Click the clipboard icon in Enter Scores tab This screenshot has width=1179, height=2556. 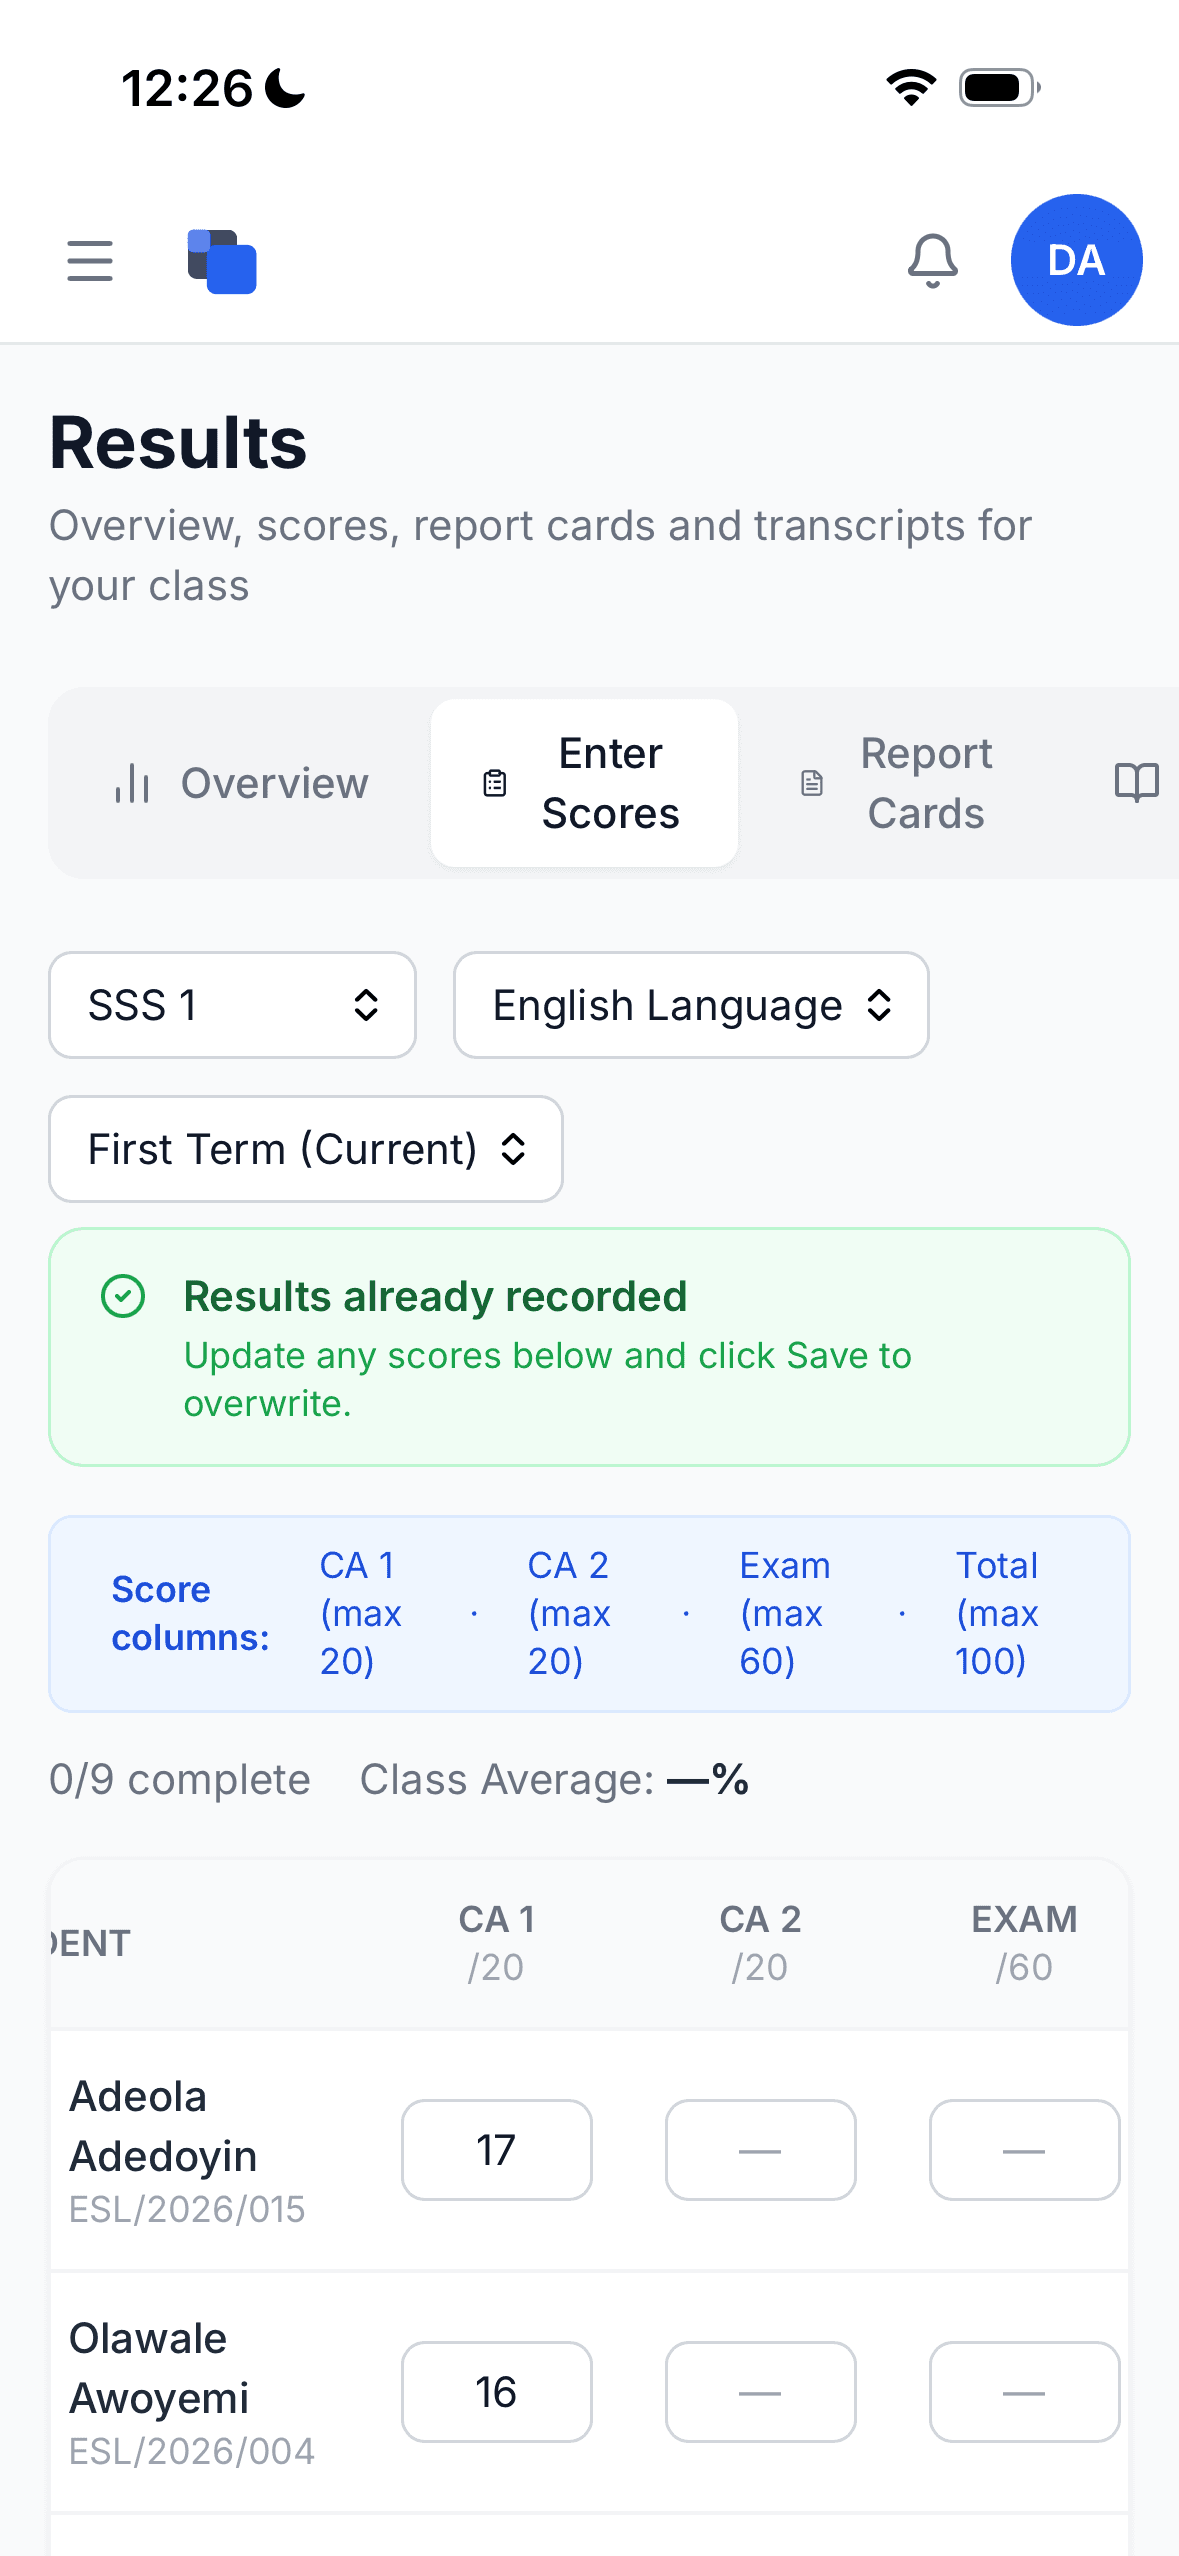coord(494,783)
